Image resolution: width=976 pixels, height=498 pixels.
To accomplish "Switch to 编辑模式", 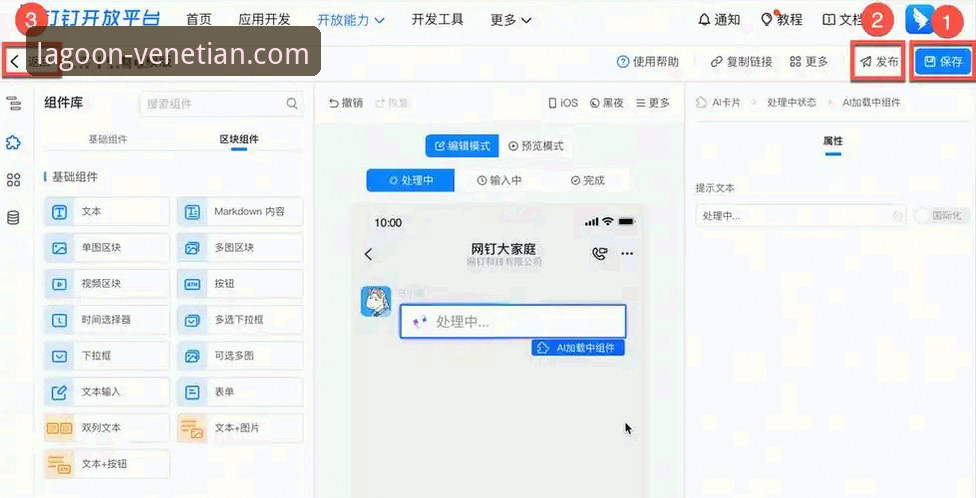I will 462,146.
